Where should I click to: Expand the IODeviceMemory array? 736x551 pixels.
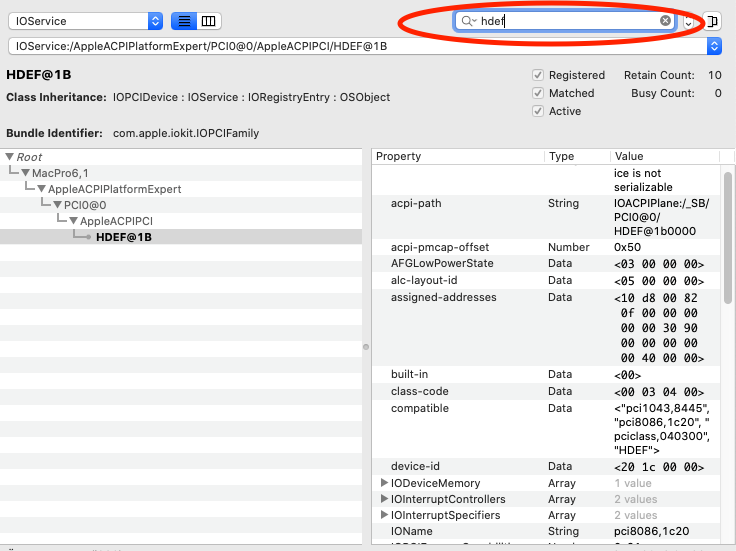point(384,483)
